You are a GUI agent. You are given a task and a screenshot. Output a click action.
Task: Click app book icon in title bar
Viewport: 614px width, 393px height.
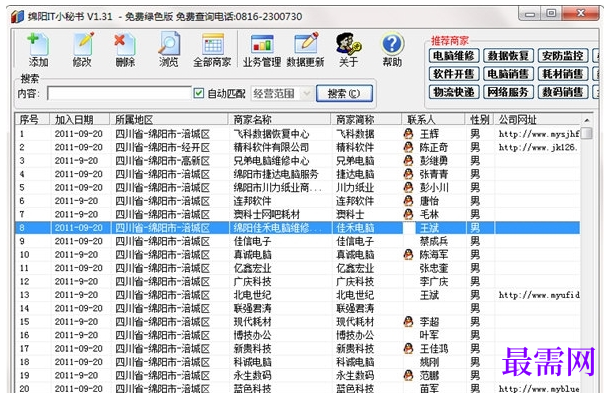(x=18, y=16)
